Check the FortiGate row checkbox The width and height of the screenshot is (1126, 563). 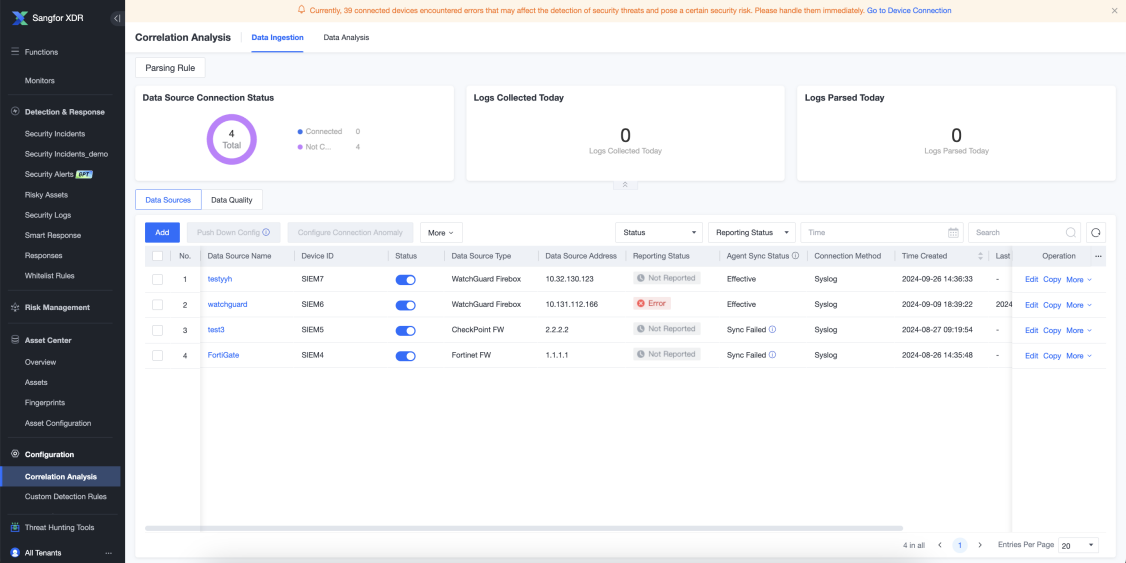(157, 355)
